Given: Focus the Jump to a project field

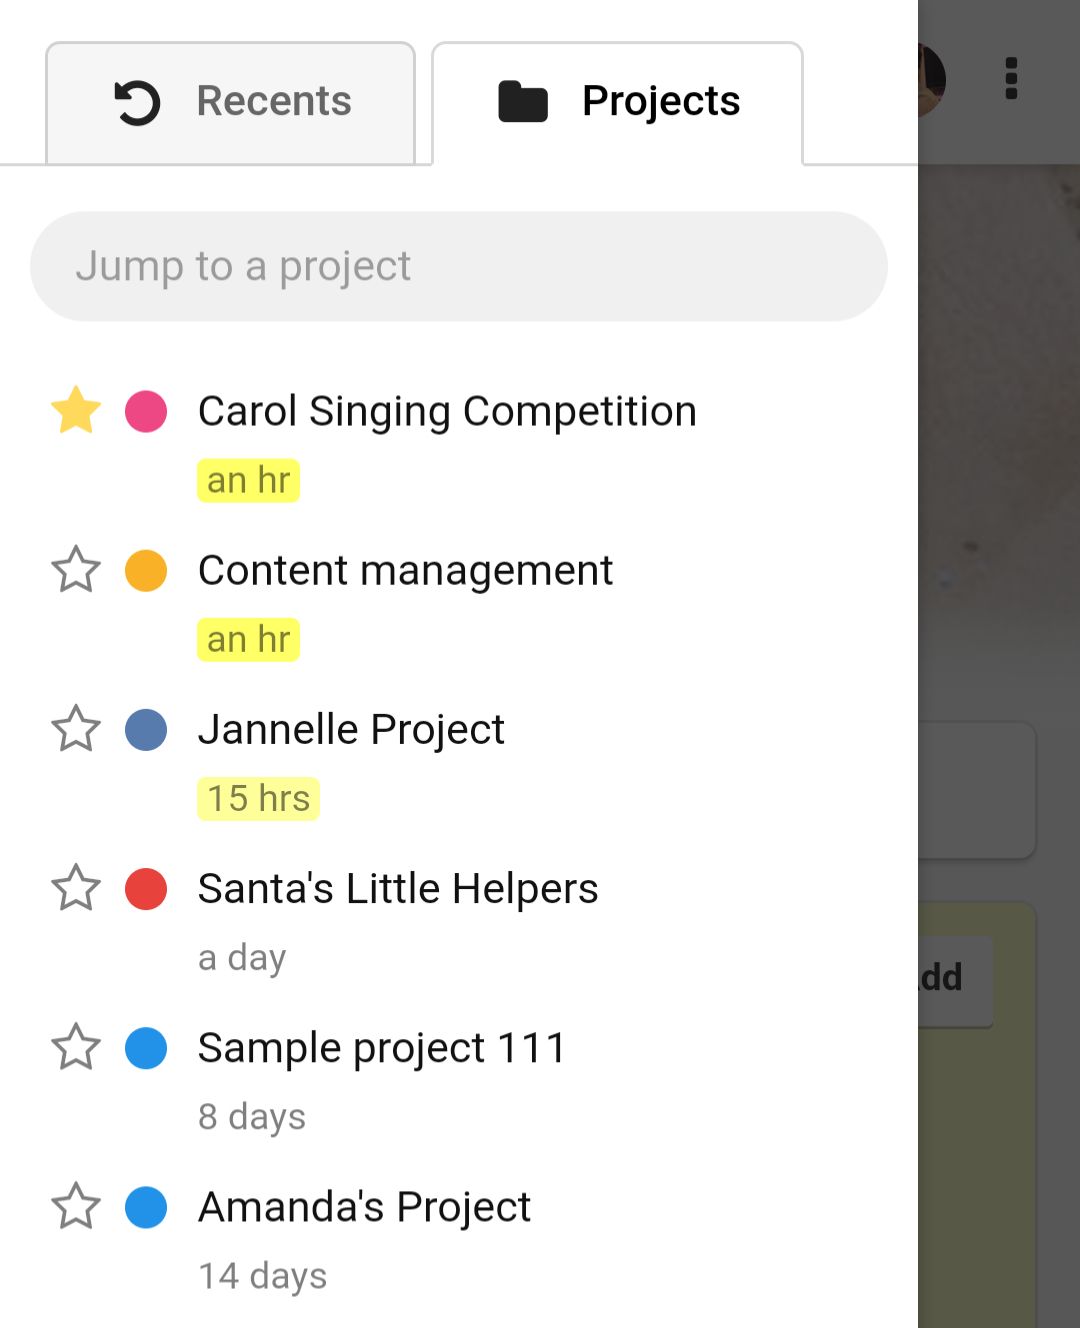Looking at the screenshot, I should click(x=459, y=266).
